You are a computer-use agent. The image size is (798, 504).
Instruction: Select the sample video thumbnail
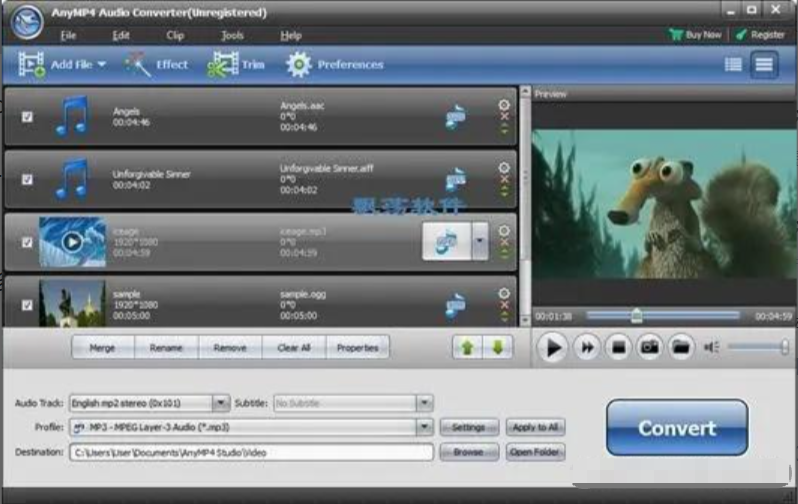72,303
